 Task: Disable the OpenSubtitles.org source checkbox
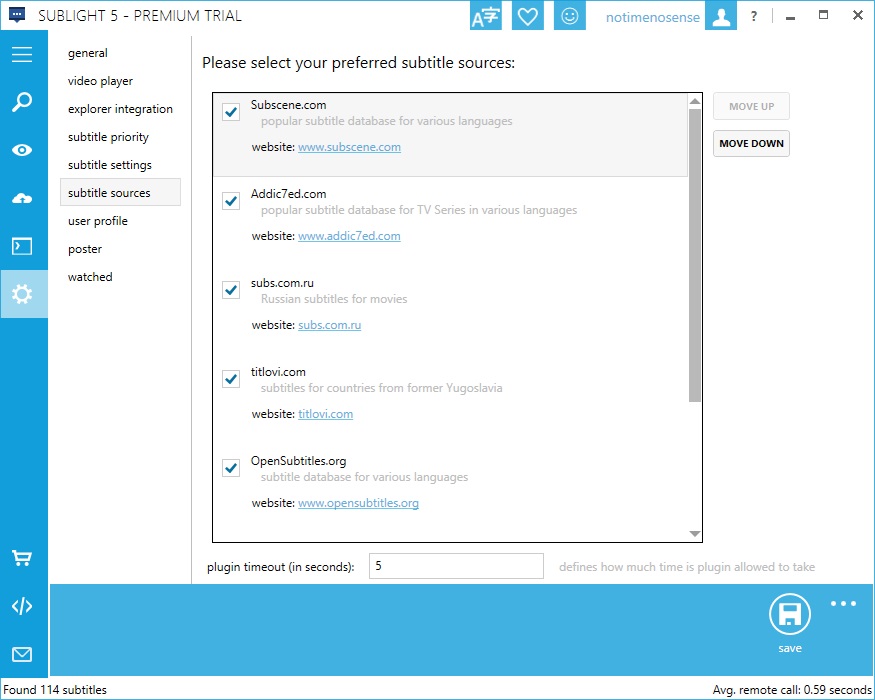pos(231,468)
